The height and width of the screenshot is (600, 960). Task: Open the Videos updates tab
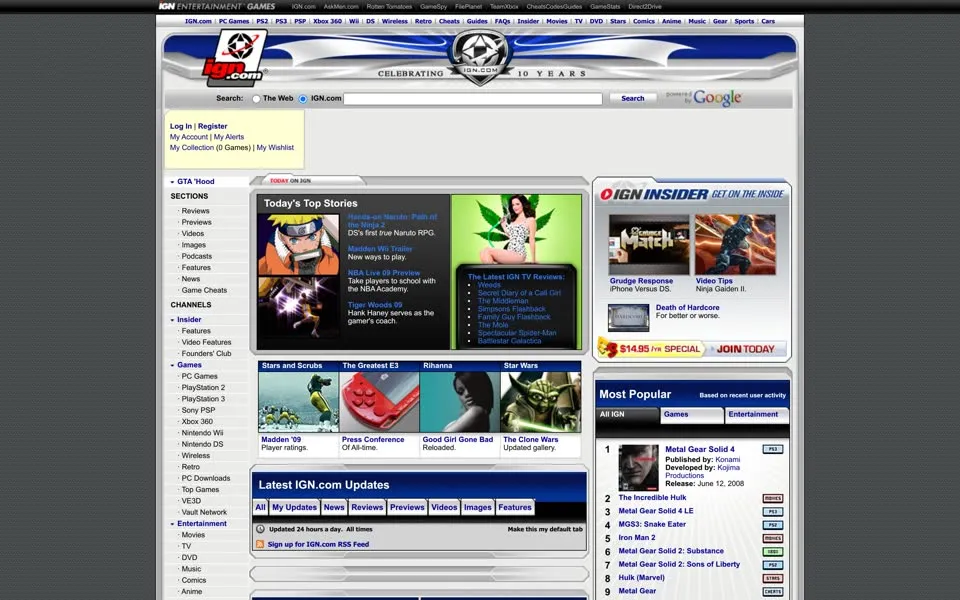pyautogui.click(x=444, y=508)
